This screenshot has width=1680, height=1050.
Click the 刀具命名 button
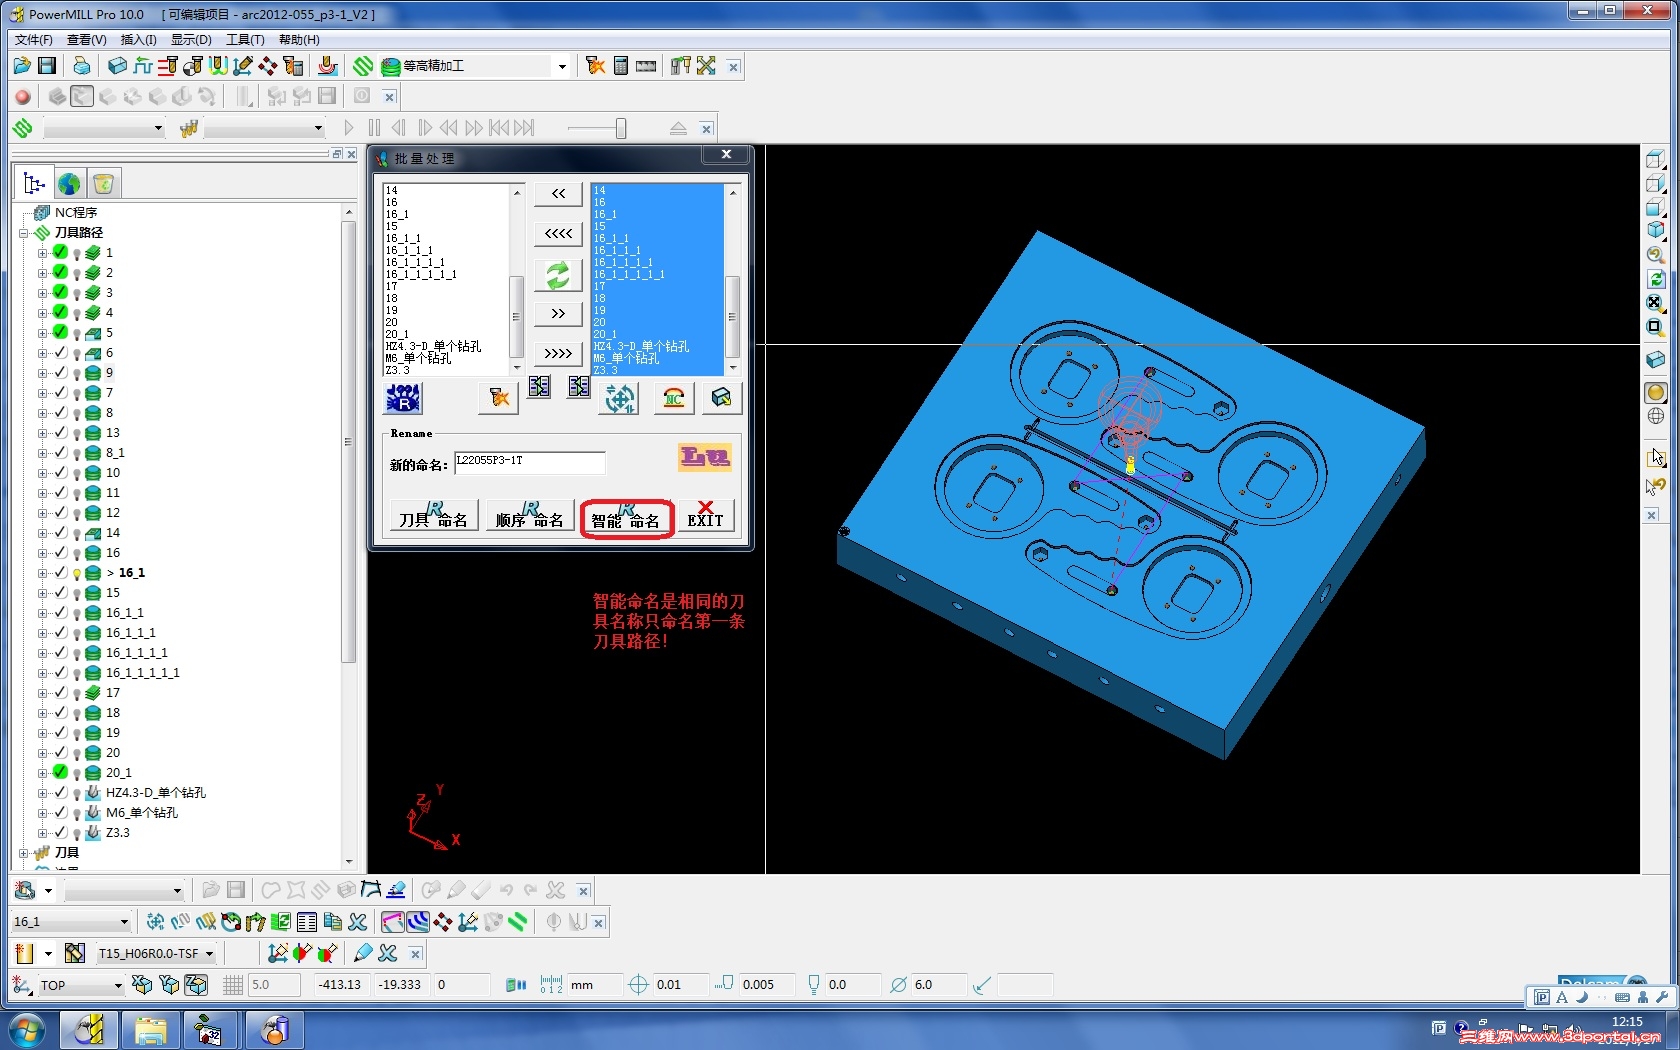(433, 516)
